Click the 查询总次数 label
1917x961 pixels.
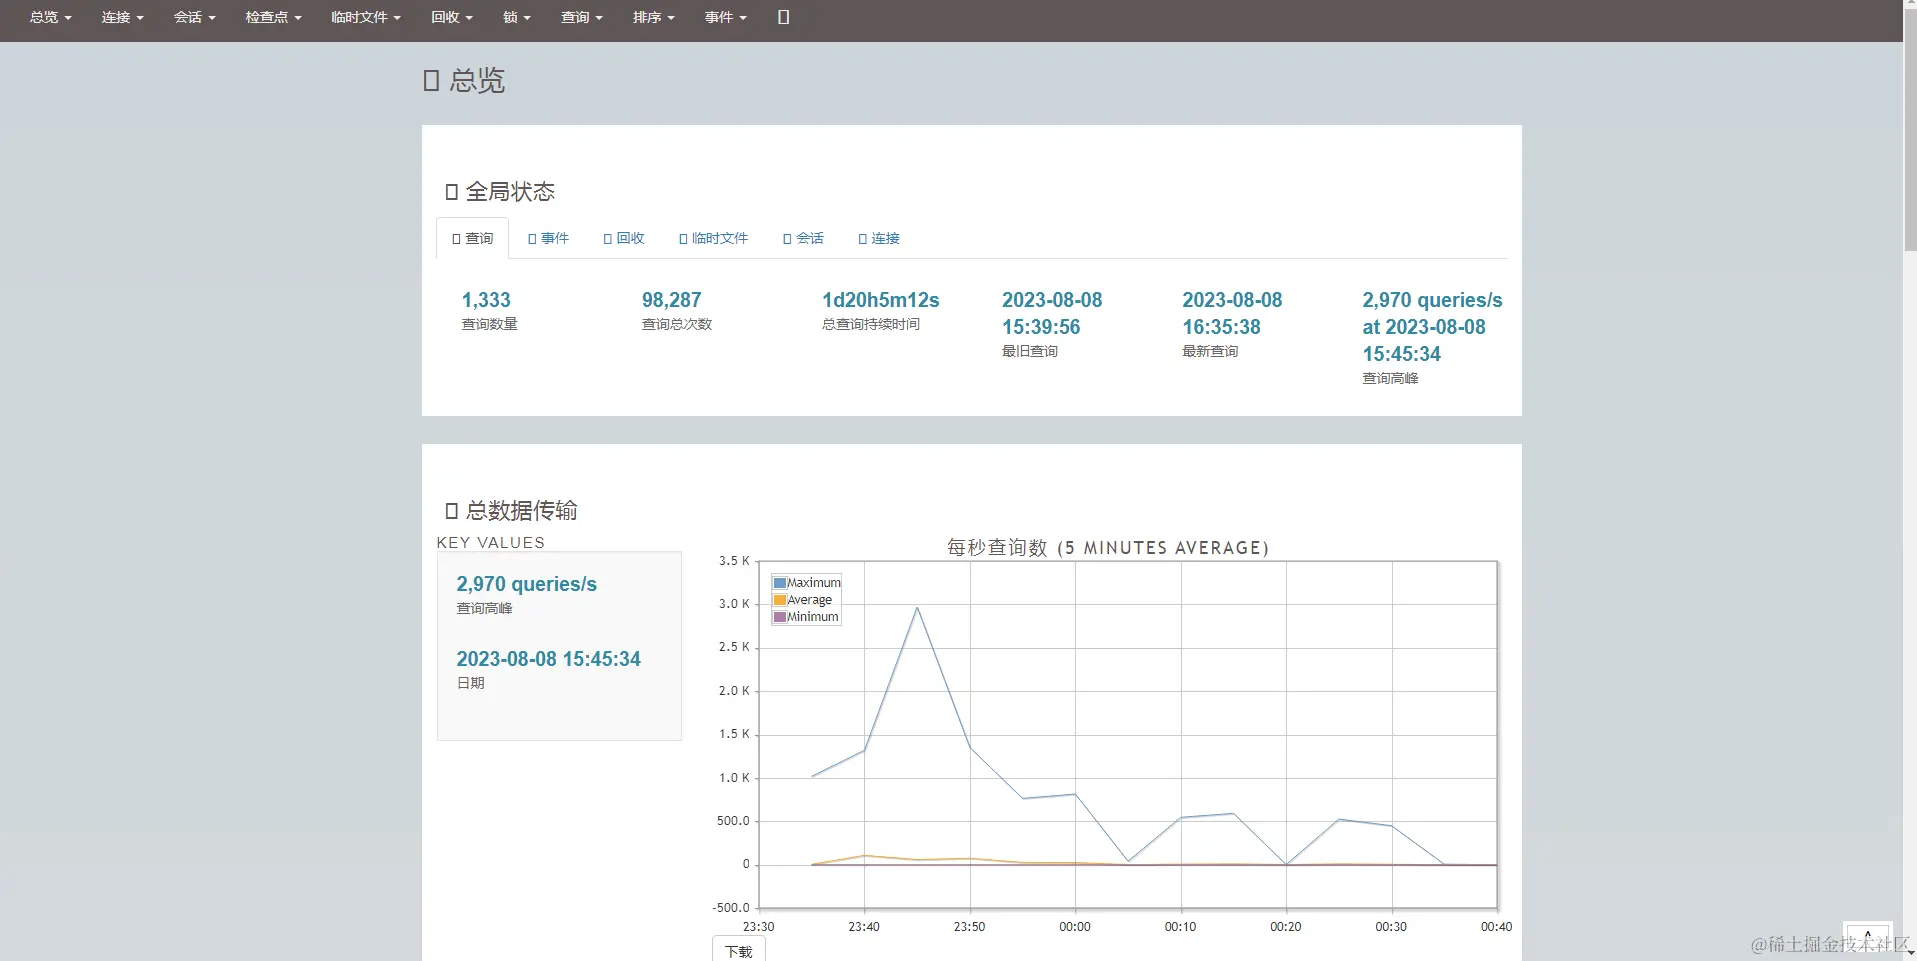coord(676,324)
